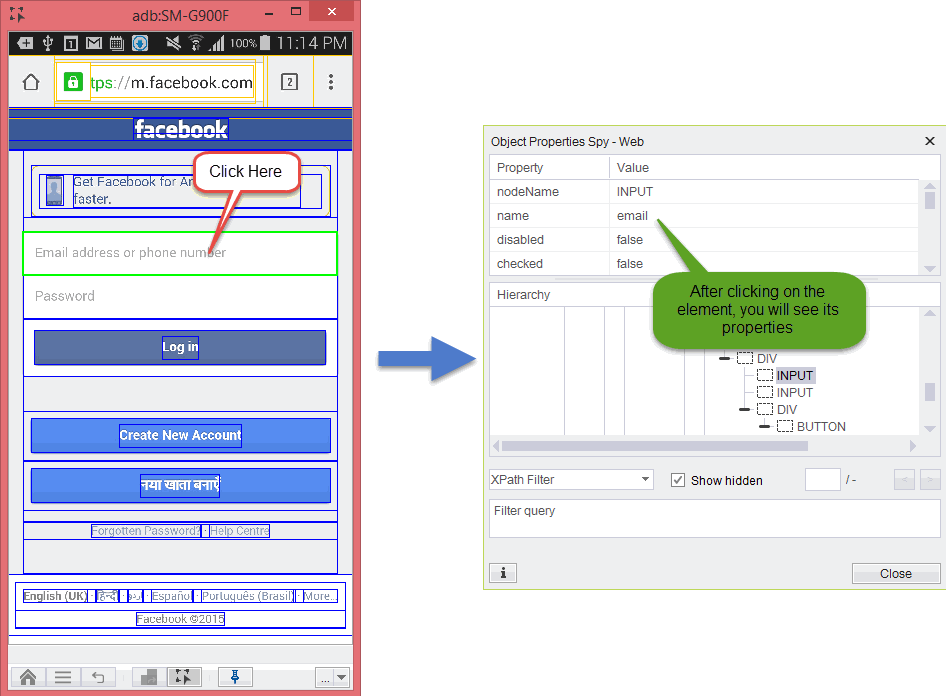This screenshot has width=946, height=696.
Task: Tap the browser home icon
Action: tap(31, 82)
